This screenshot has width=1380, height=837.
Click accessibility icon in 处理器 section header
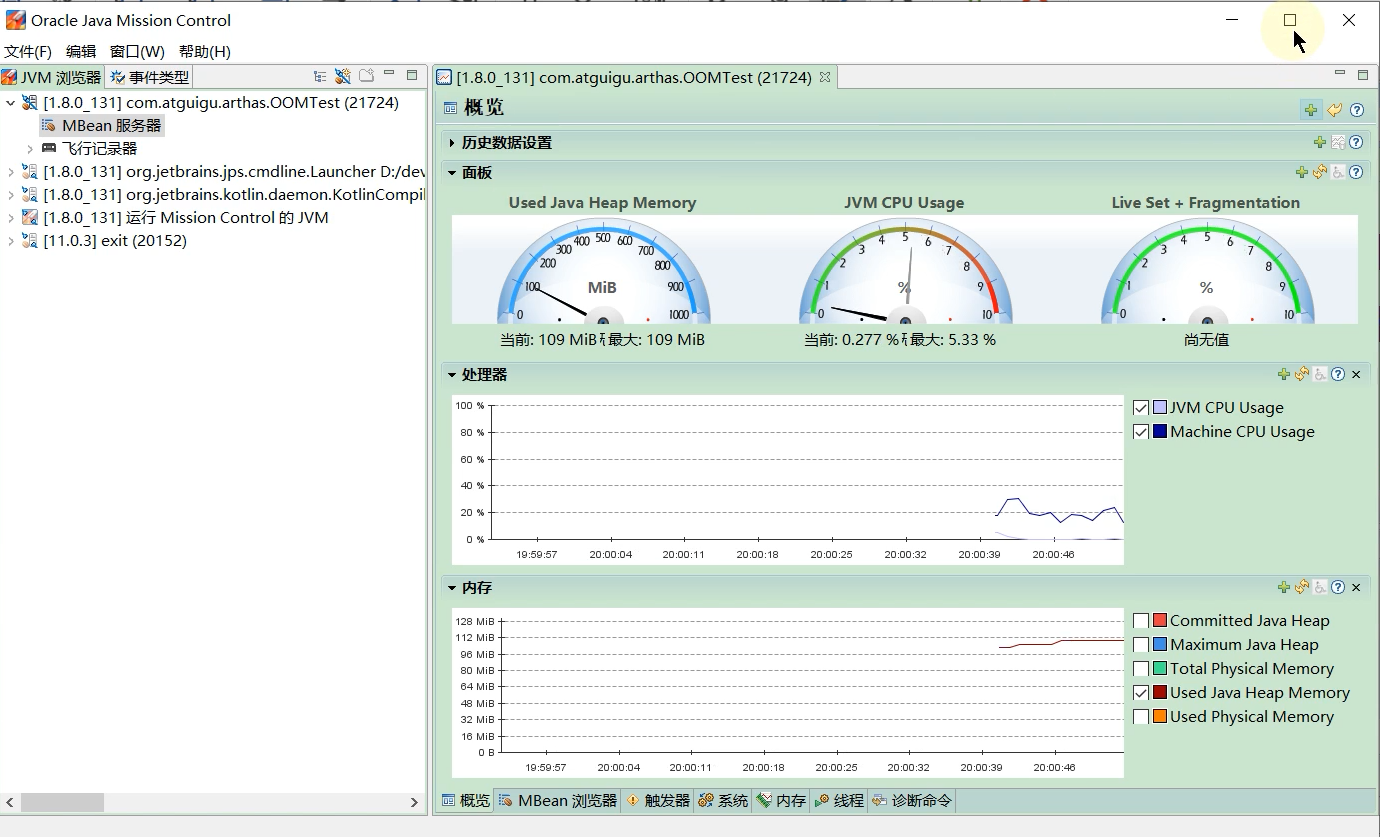[1320, 374]
